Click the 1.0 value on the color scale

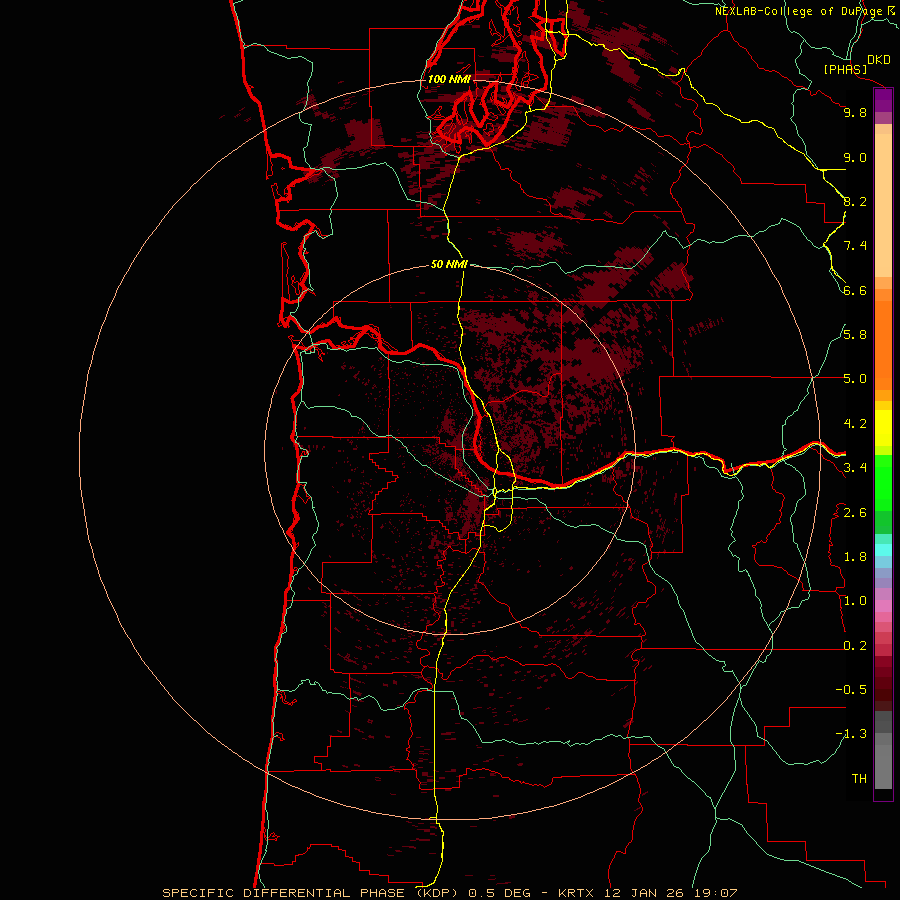tap(855, 601)
